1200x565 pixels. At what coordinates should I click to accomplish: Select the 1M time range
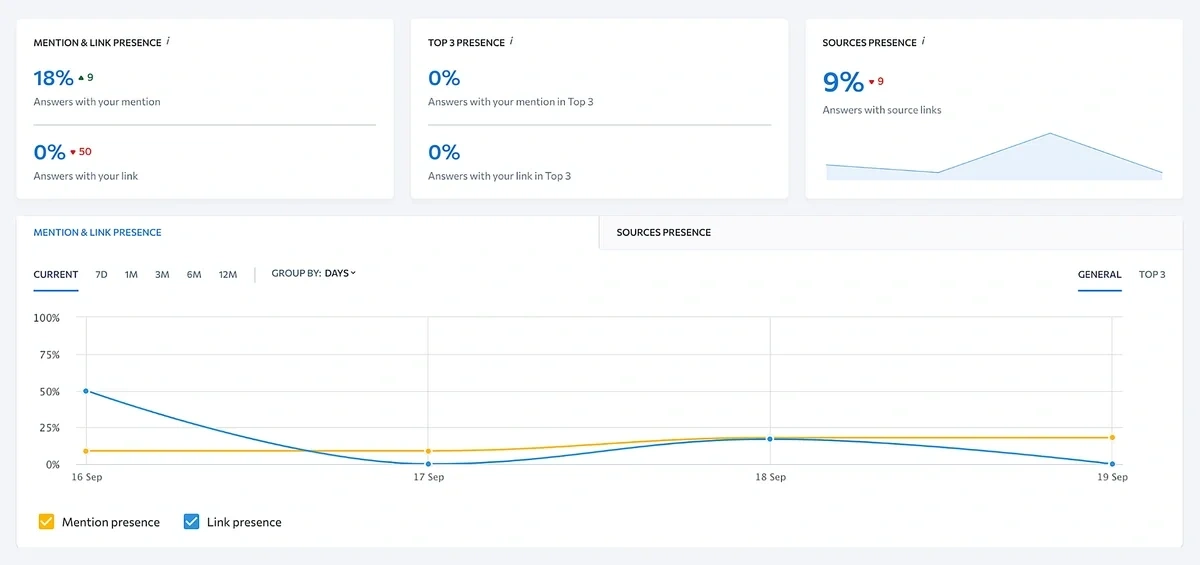tap(131, 274)
